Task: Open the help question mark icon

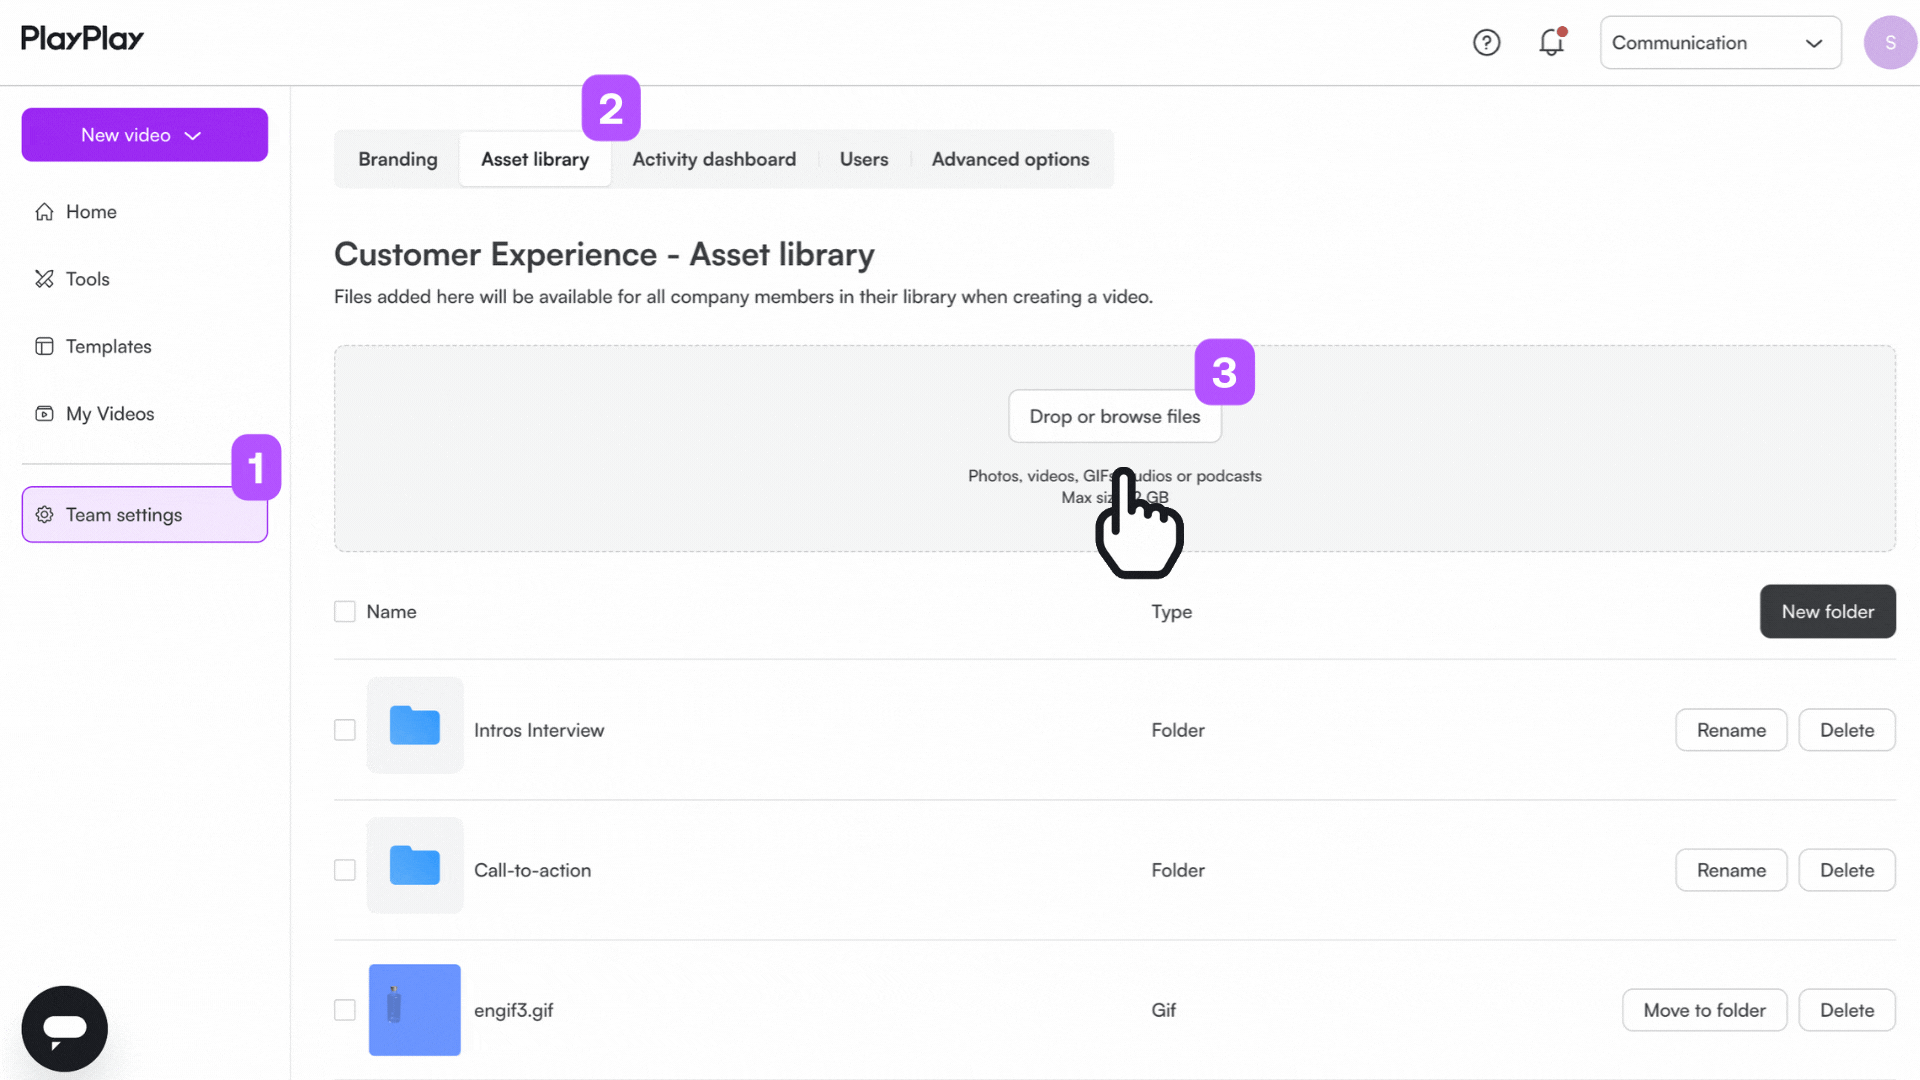Action: pyautogui.click(x=1486, y=43)
